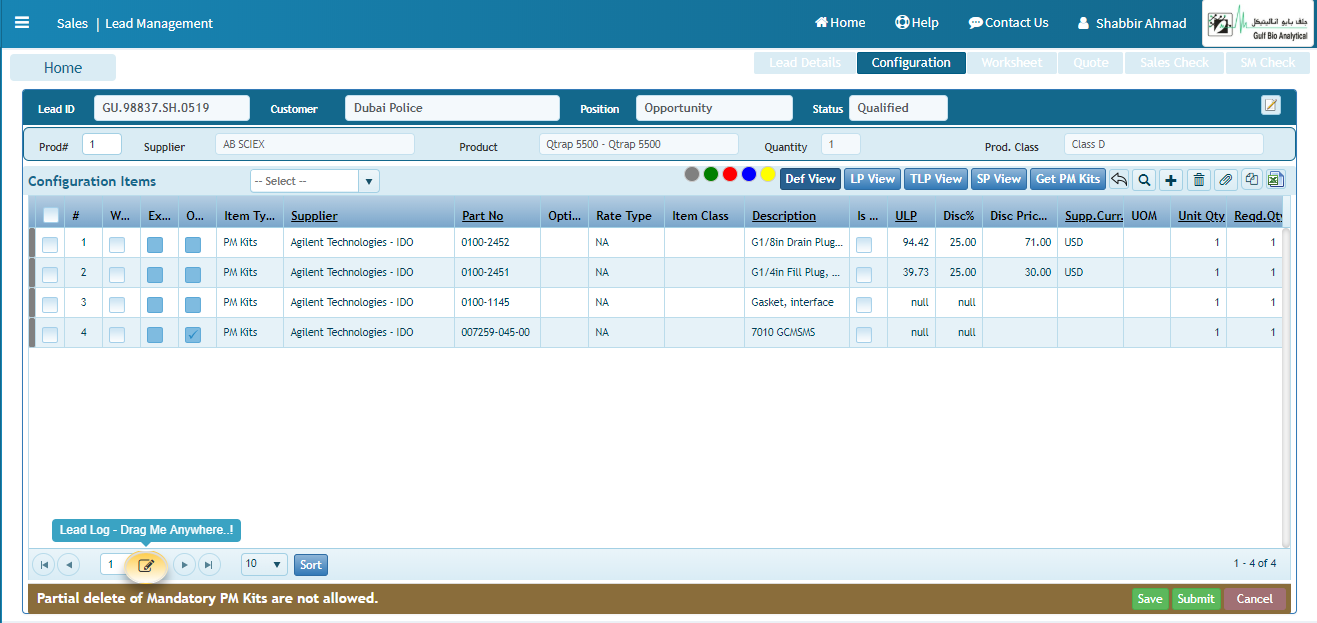
Task: Click the blue color circle
Action: coord(749,174)
